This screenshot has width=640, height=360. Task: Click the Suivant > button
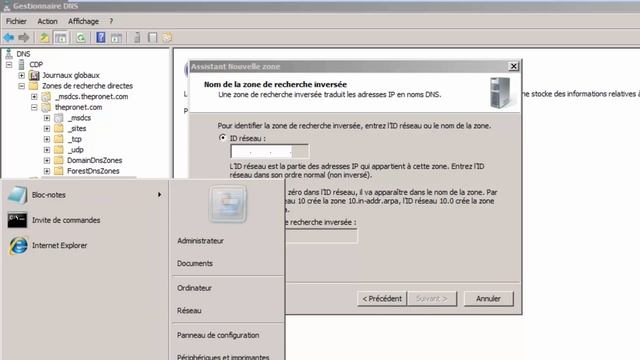(432, 299)
